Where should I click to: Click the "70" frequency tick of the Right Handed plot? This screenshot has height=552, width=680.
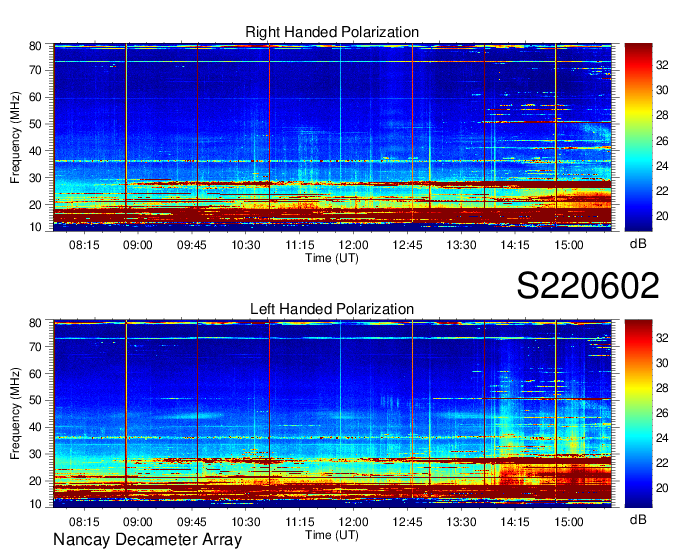pos(35,70)
